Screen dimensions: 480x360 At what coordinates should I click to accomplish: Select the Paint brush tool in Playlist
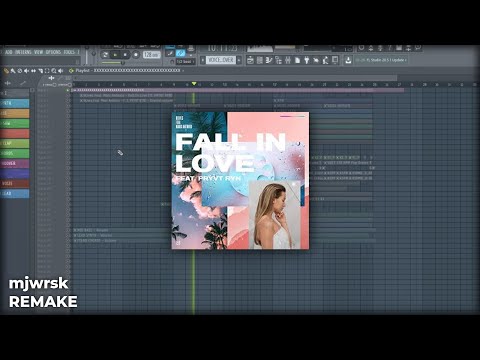13,71
